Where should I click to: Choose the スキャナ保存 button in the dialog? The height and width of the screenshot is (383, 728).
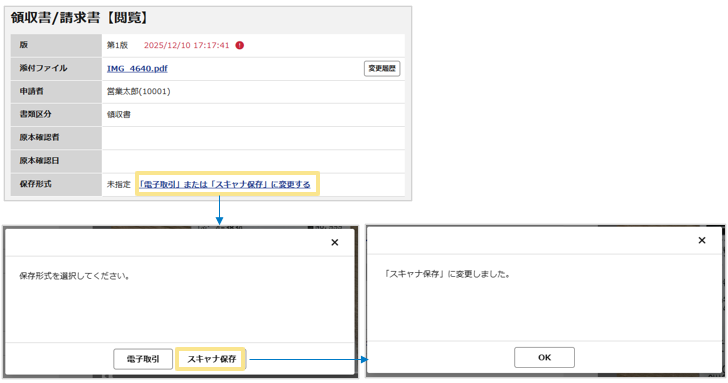pos(212,359)
